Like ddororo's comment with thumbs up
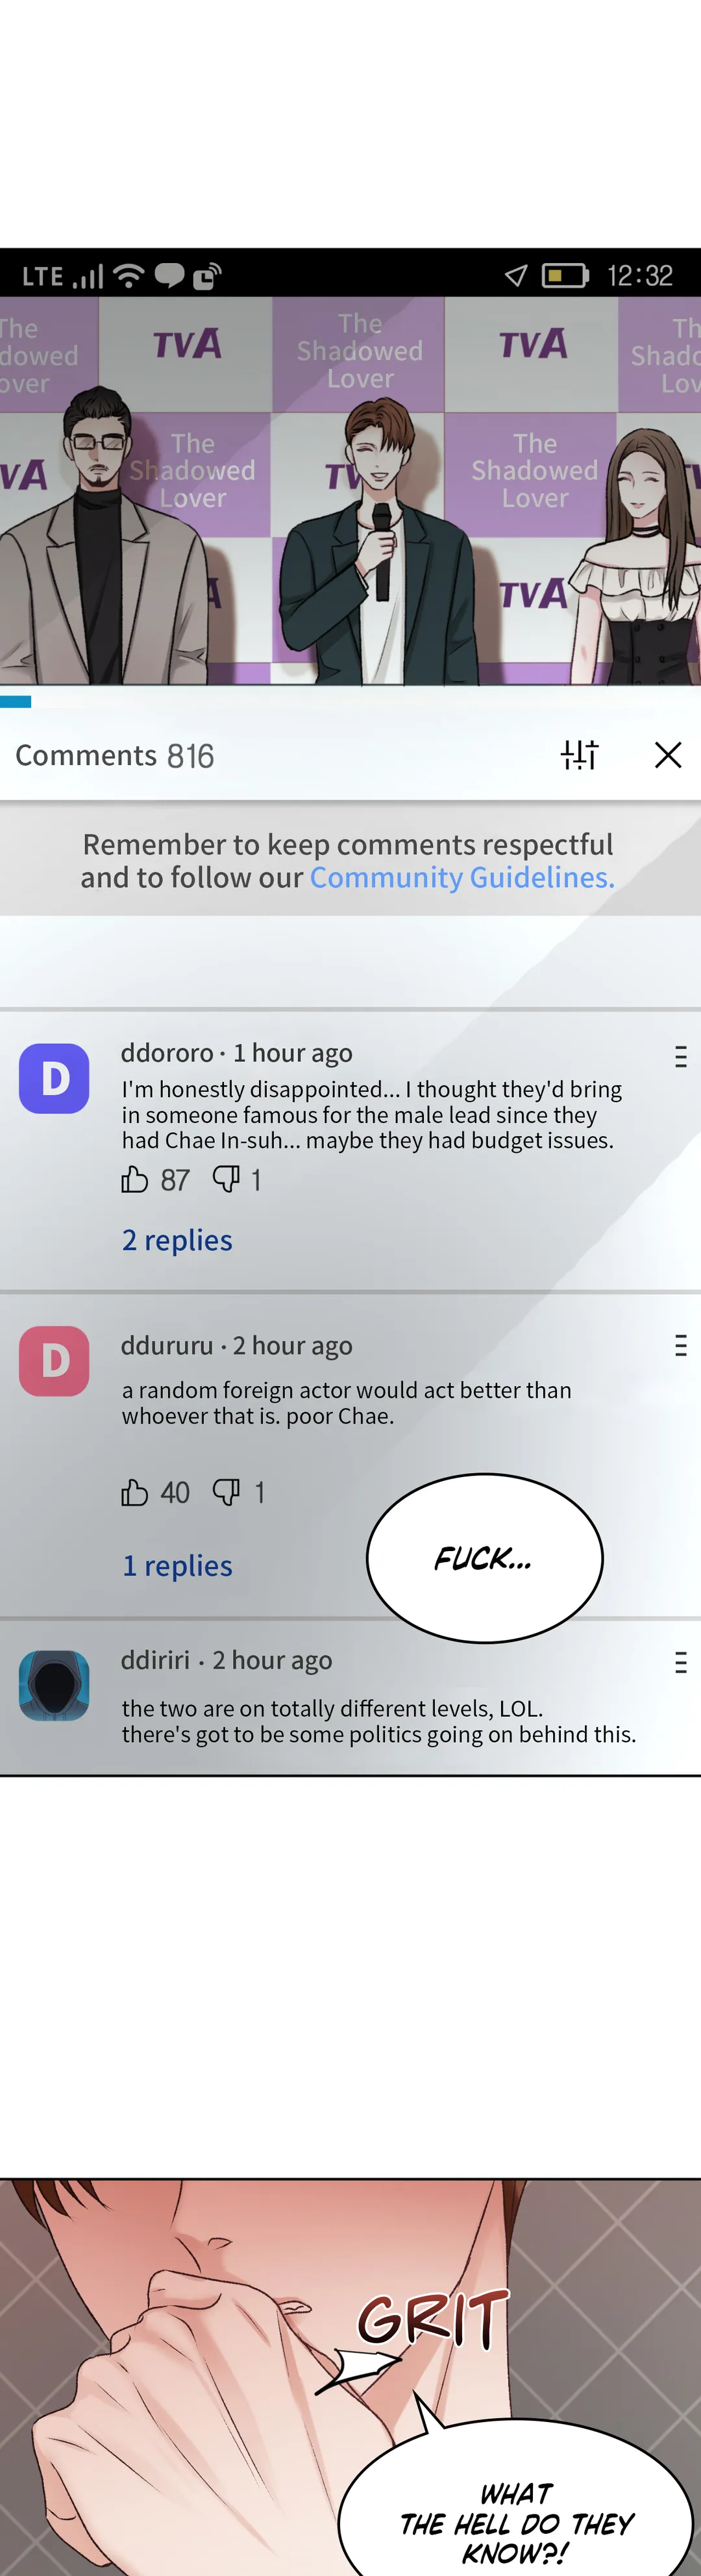Viewport: 701px width, 2576px height. pyautogui.click(x=135, y=1180)
